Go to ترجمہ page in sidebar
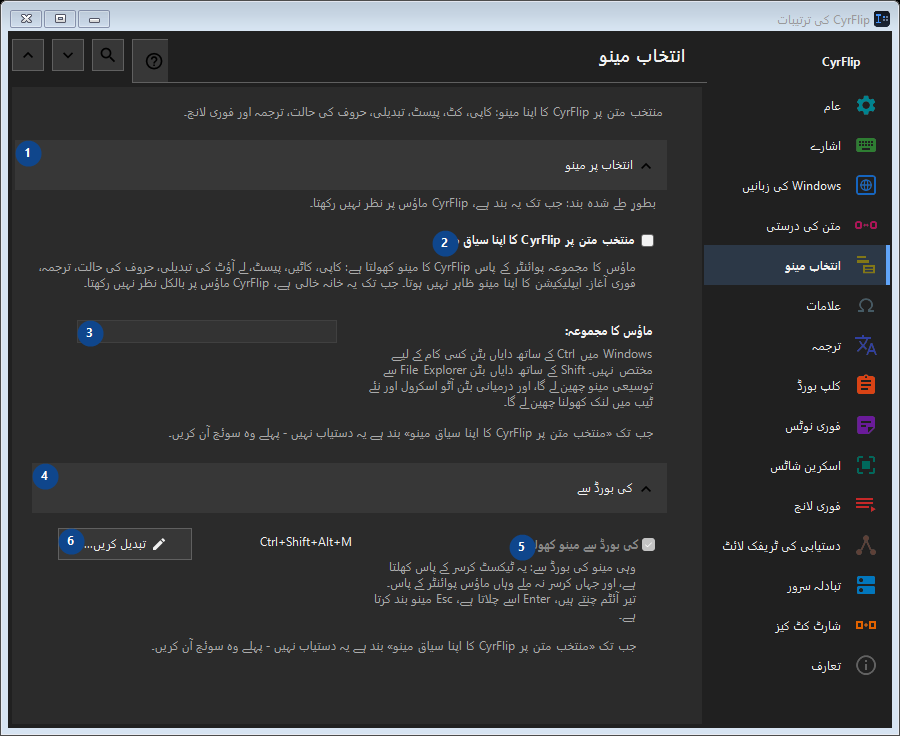Screen dimensions: 900x736 coord(796,346)
